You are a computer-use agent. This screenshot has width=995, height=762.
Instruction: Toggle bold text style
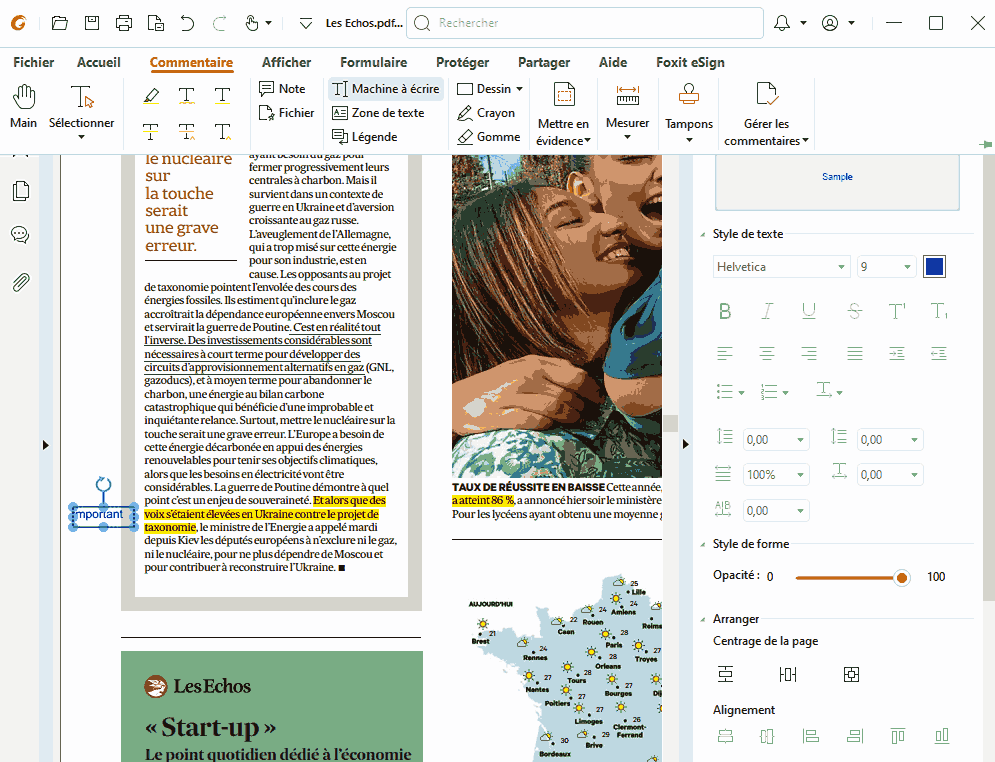point(725,312)
